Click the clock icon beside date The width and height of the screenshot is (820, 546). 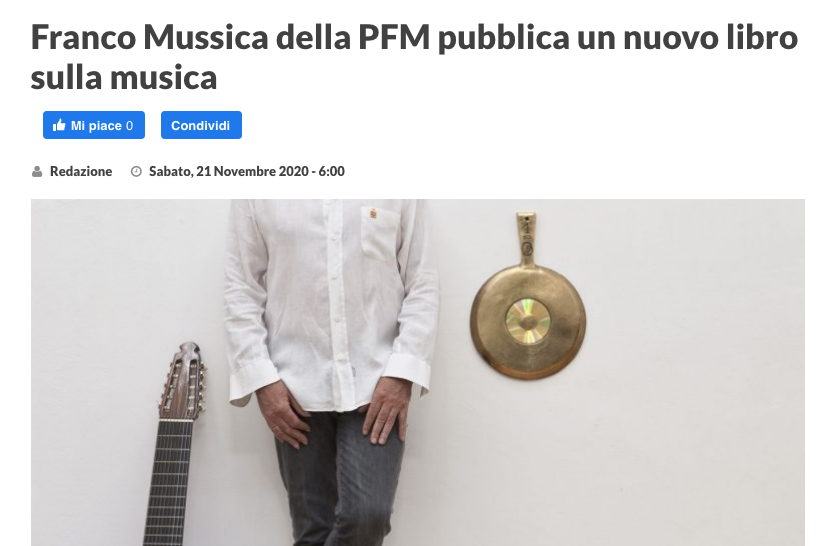point(136,172)
